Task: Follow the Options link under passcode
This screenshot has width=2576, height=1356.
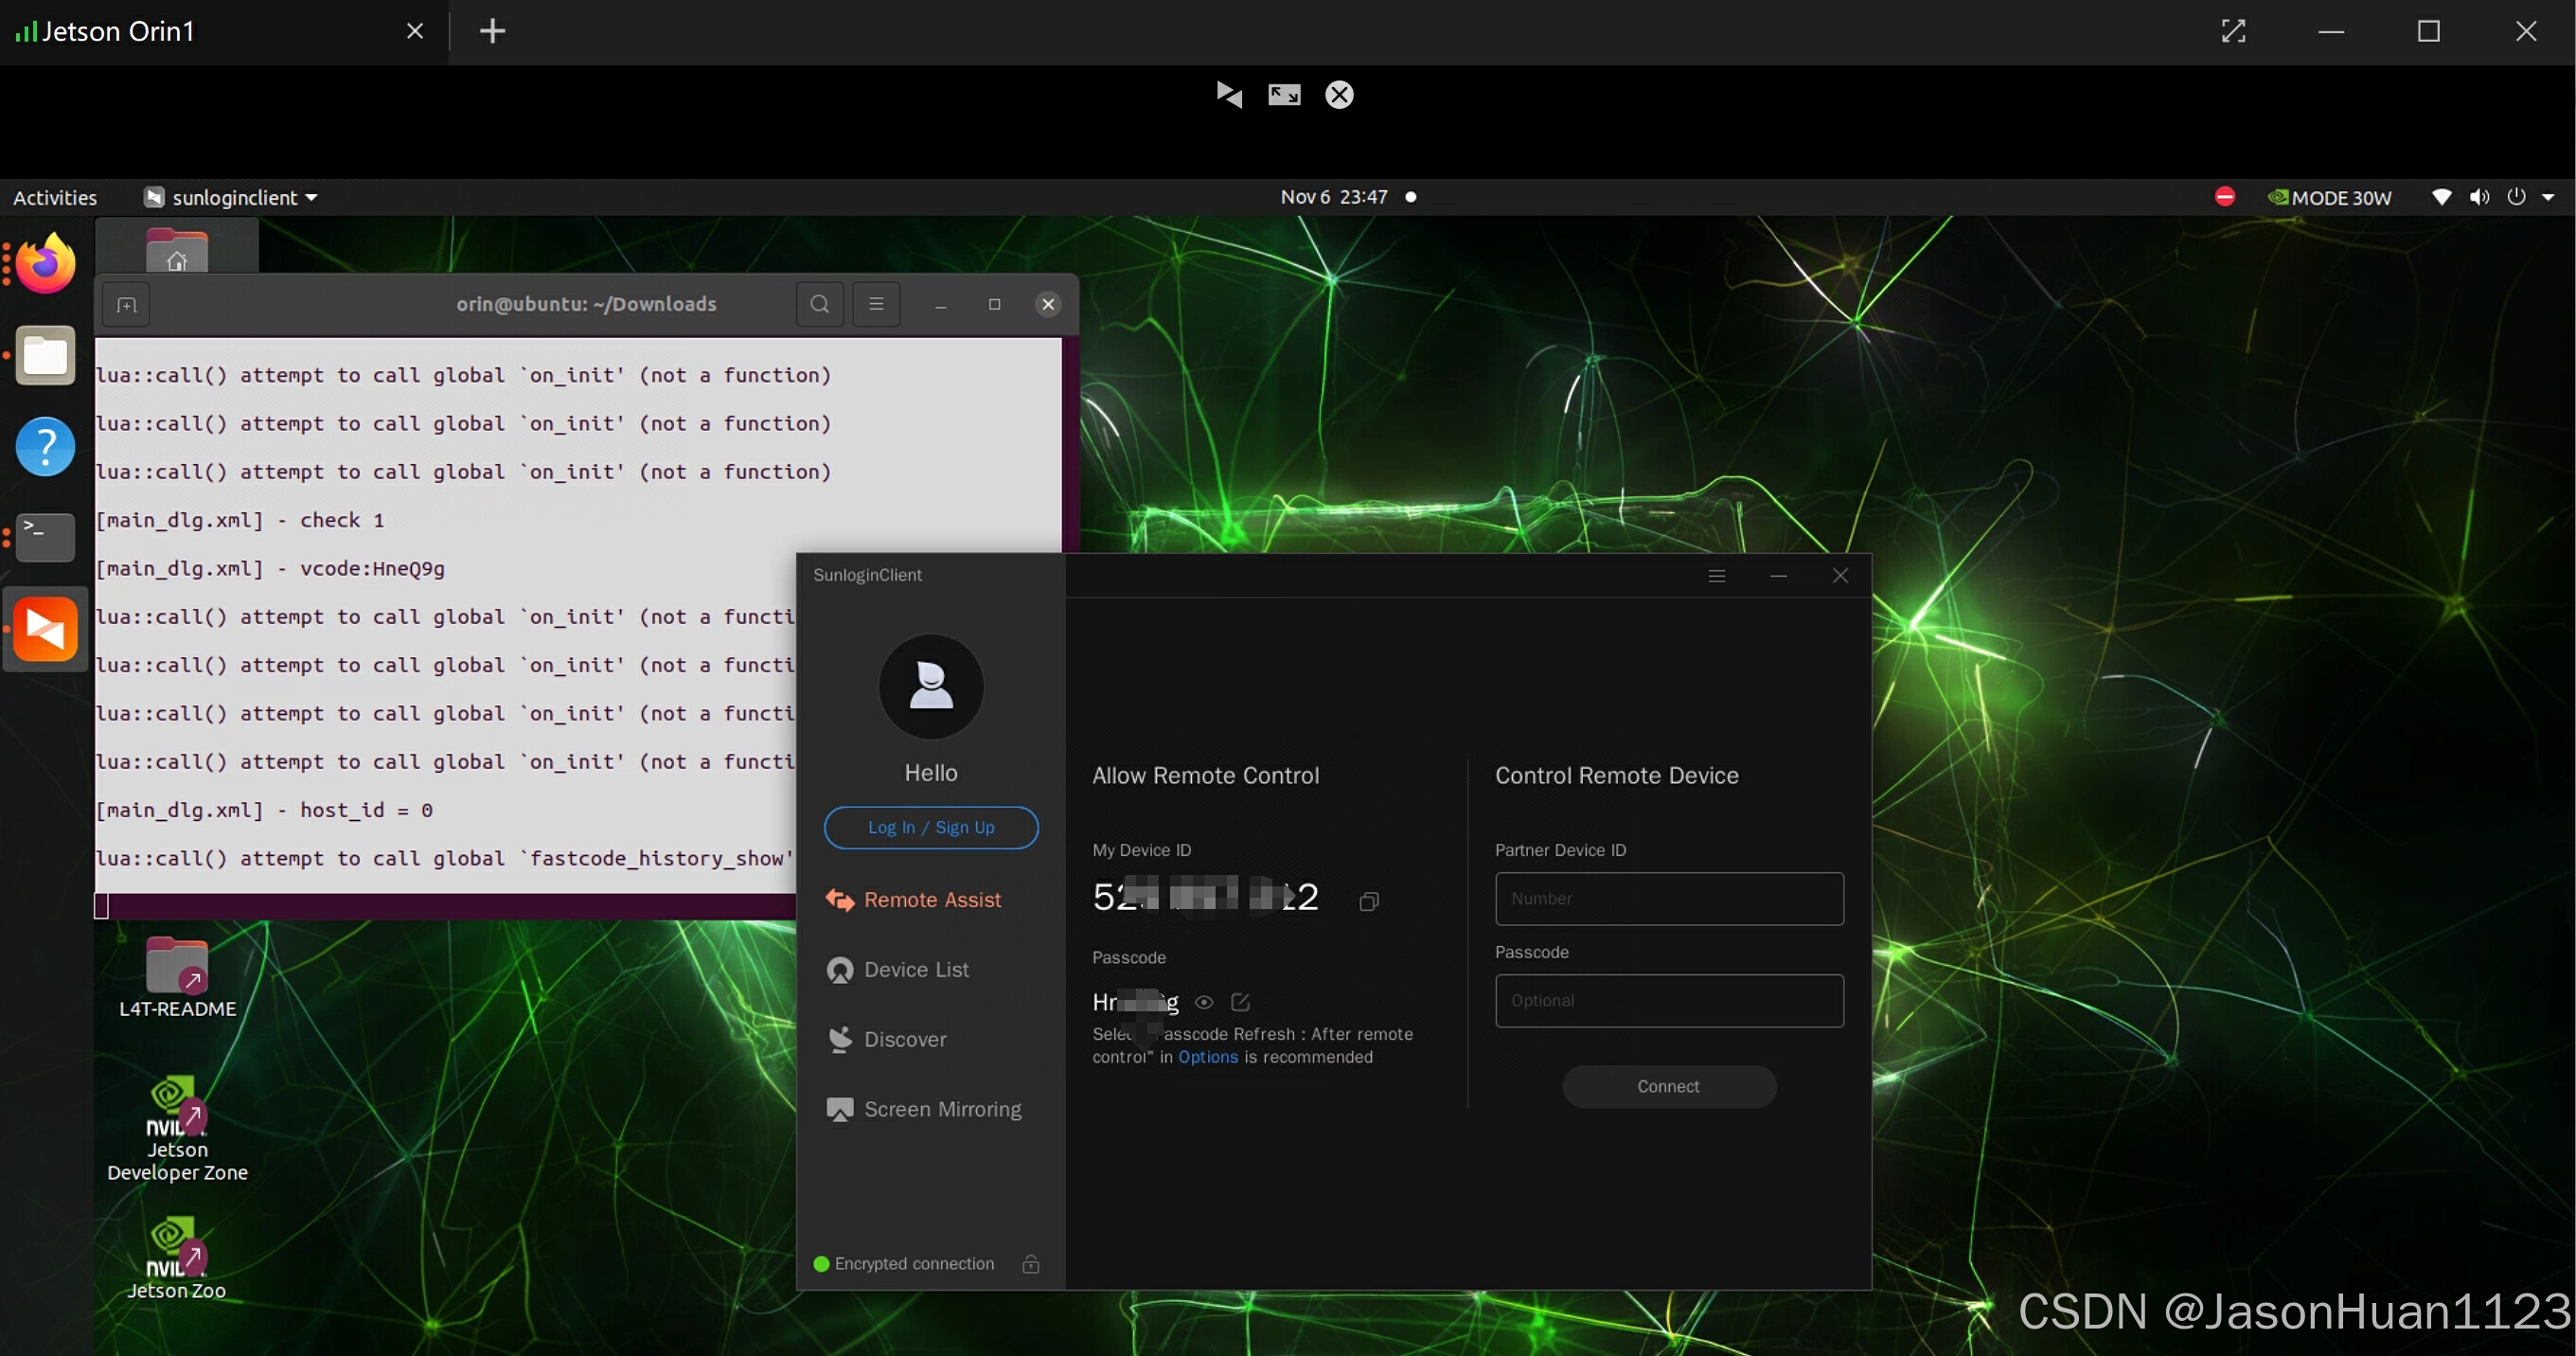Action: pyautogui.click(x=1207, y=1057)
